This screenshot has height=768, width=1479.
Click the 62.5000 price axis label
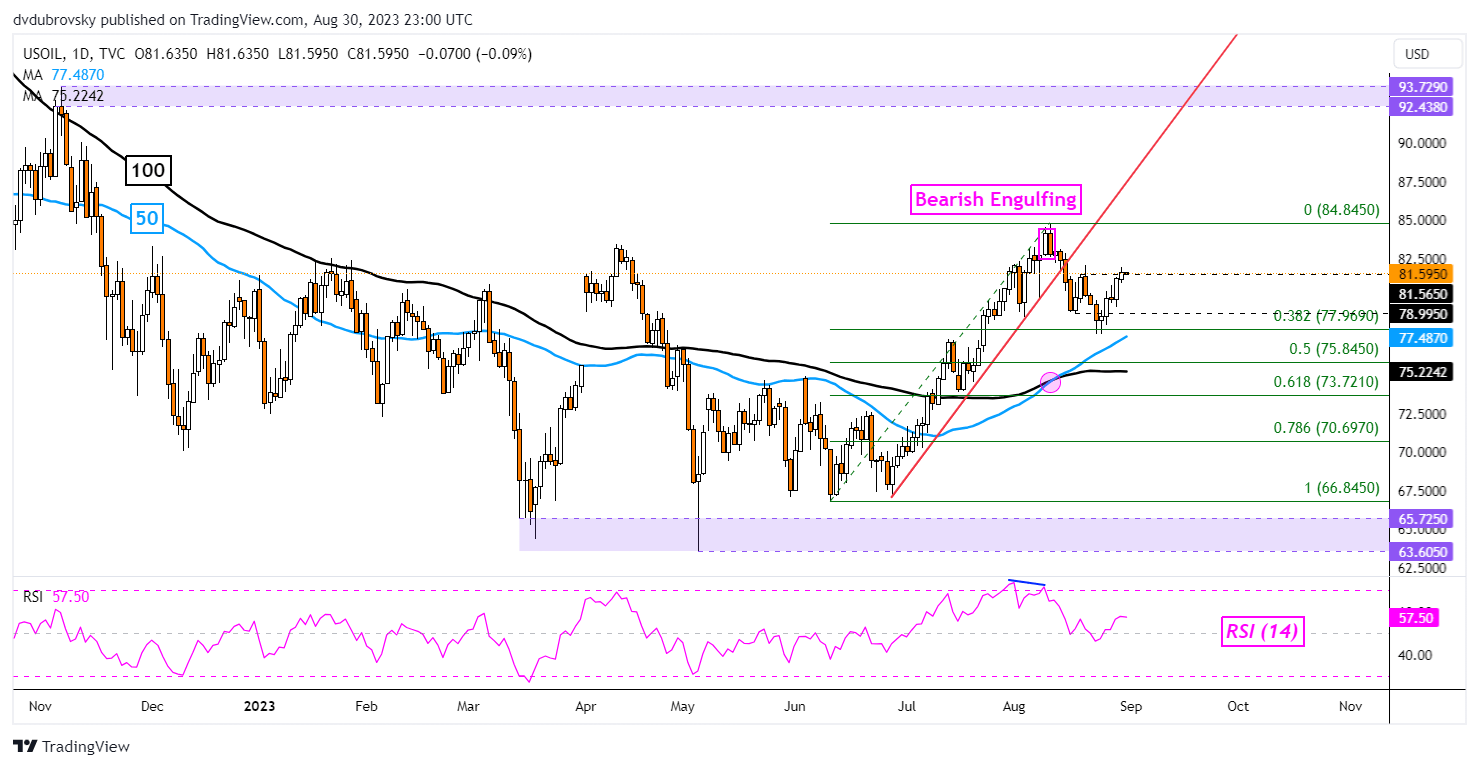tap(1424, 568)
